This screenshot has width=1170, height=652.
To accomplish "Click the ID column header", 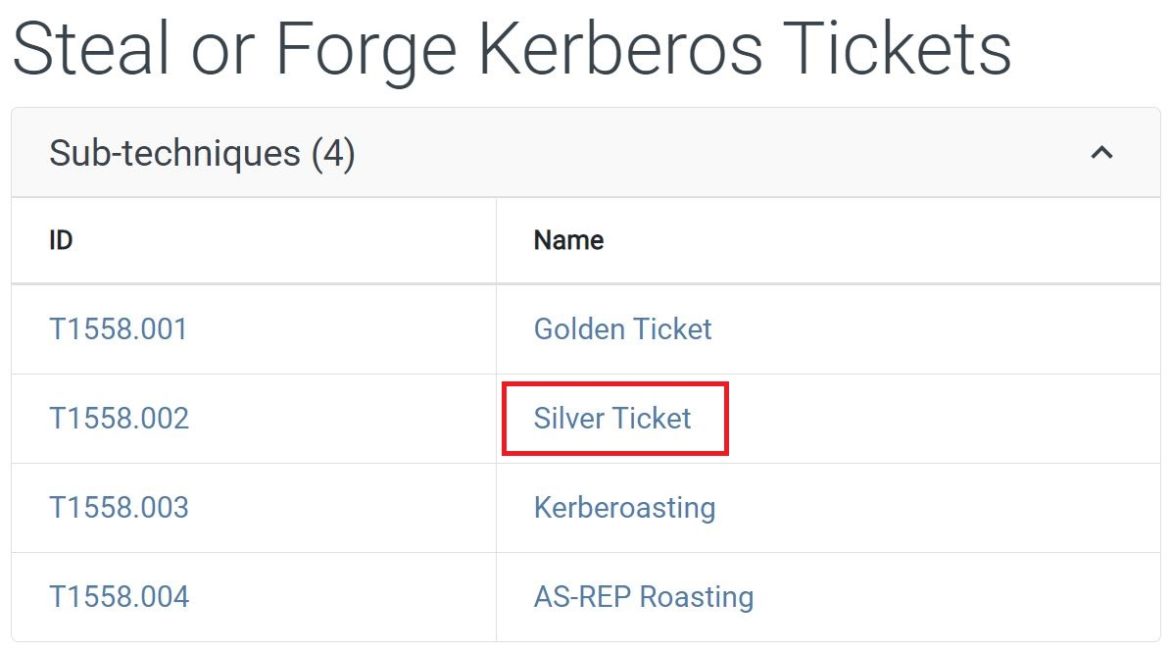I will (x=58, y=240).
